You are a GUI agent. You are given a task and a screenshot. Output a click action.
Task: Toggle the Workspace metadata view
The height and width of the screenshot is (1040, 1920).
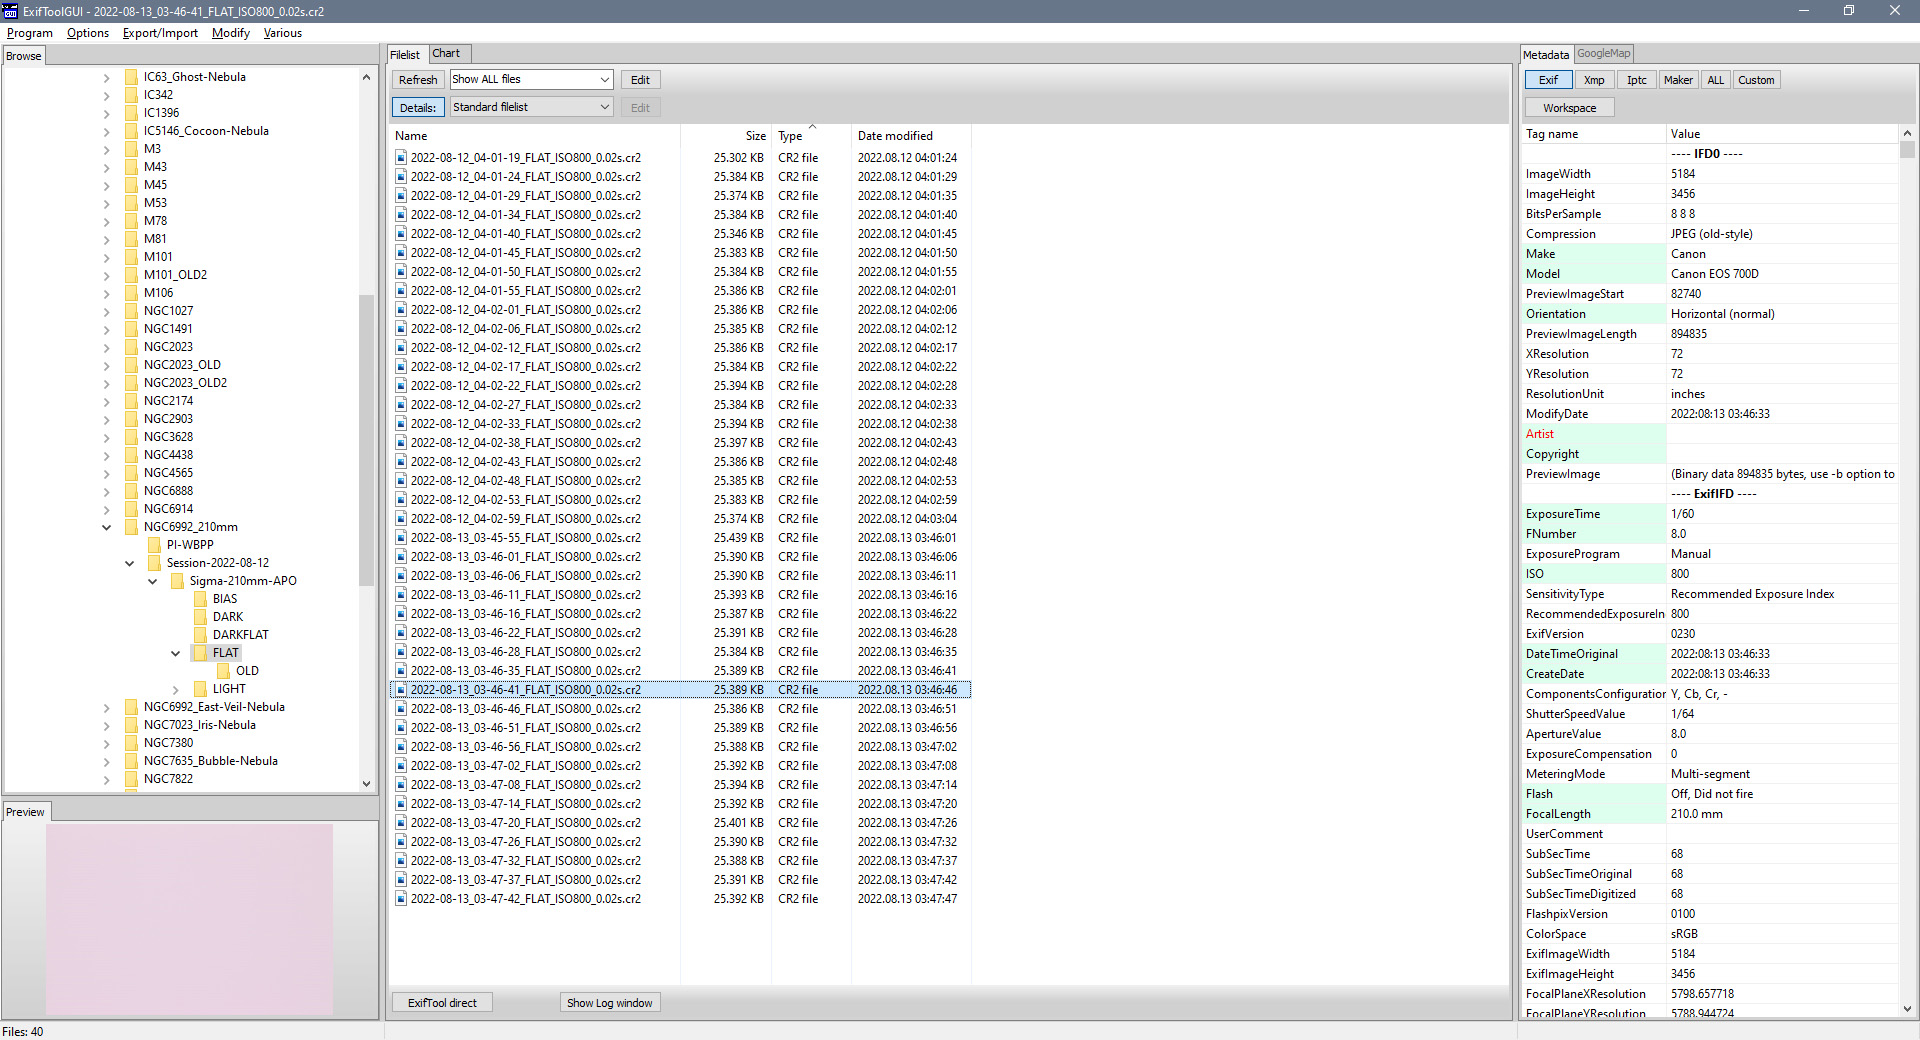[1569, 108]
